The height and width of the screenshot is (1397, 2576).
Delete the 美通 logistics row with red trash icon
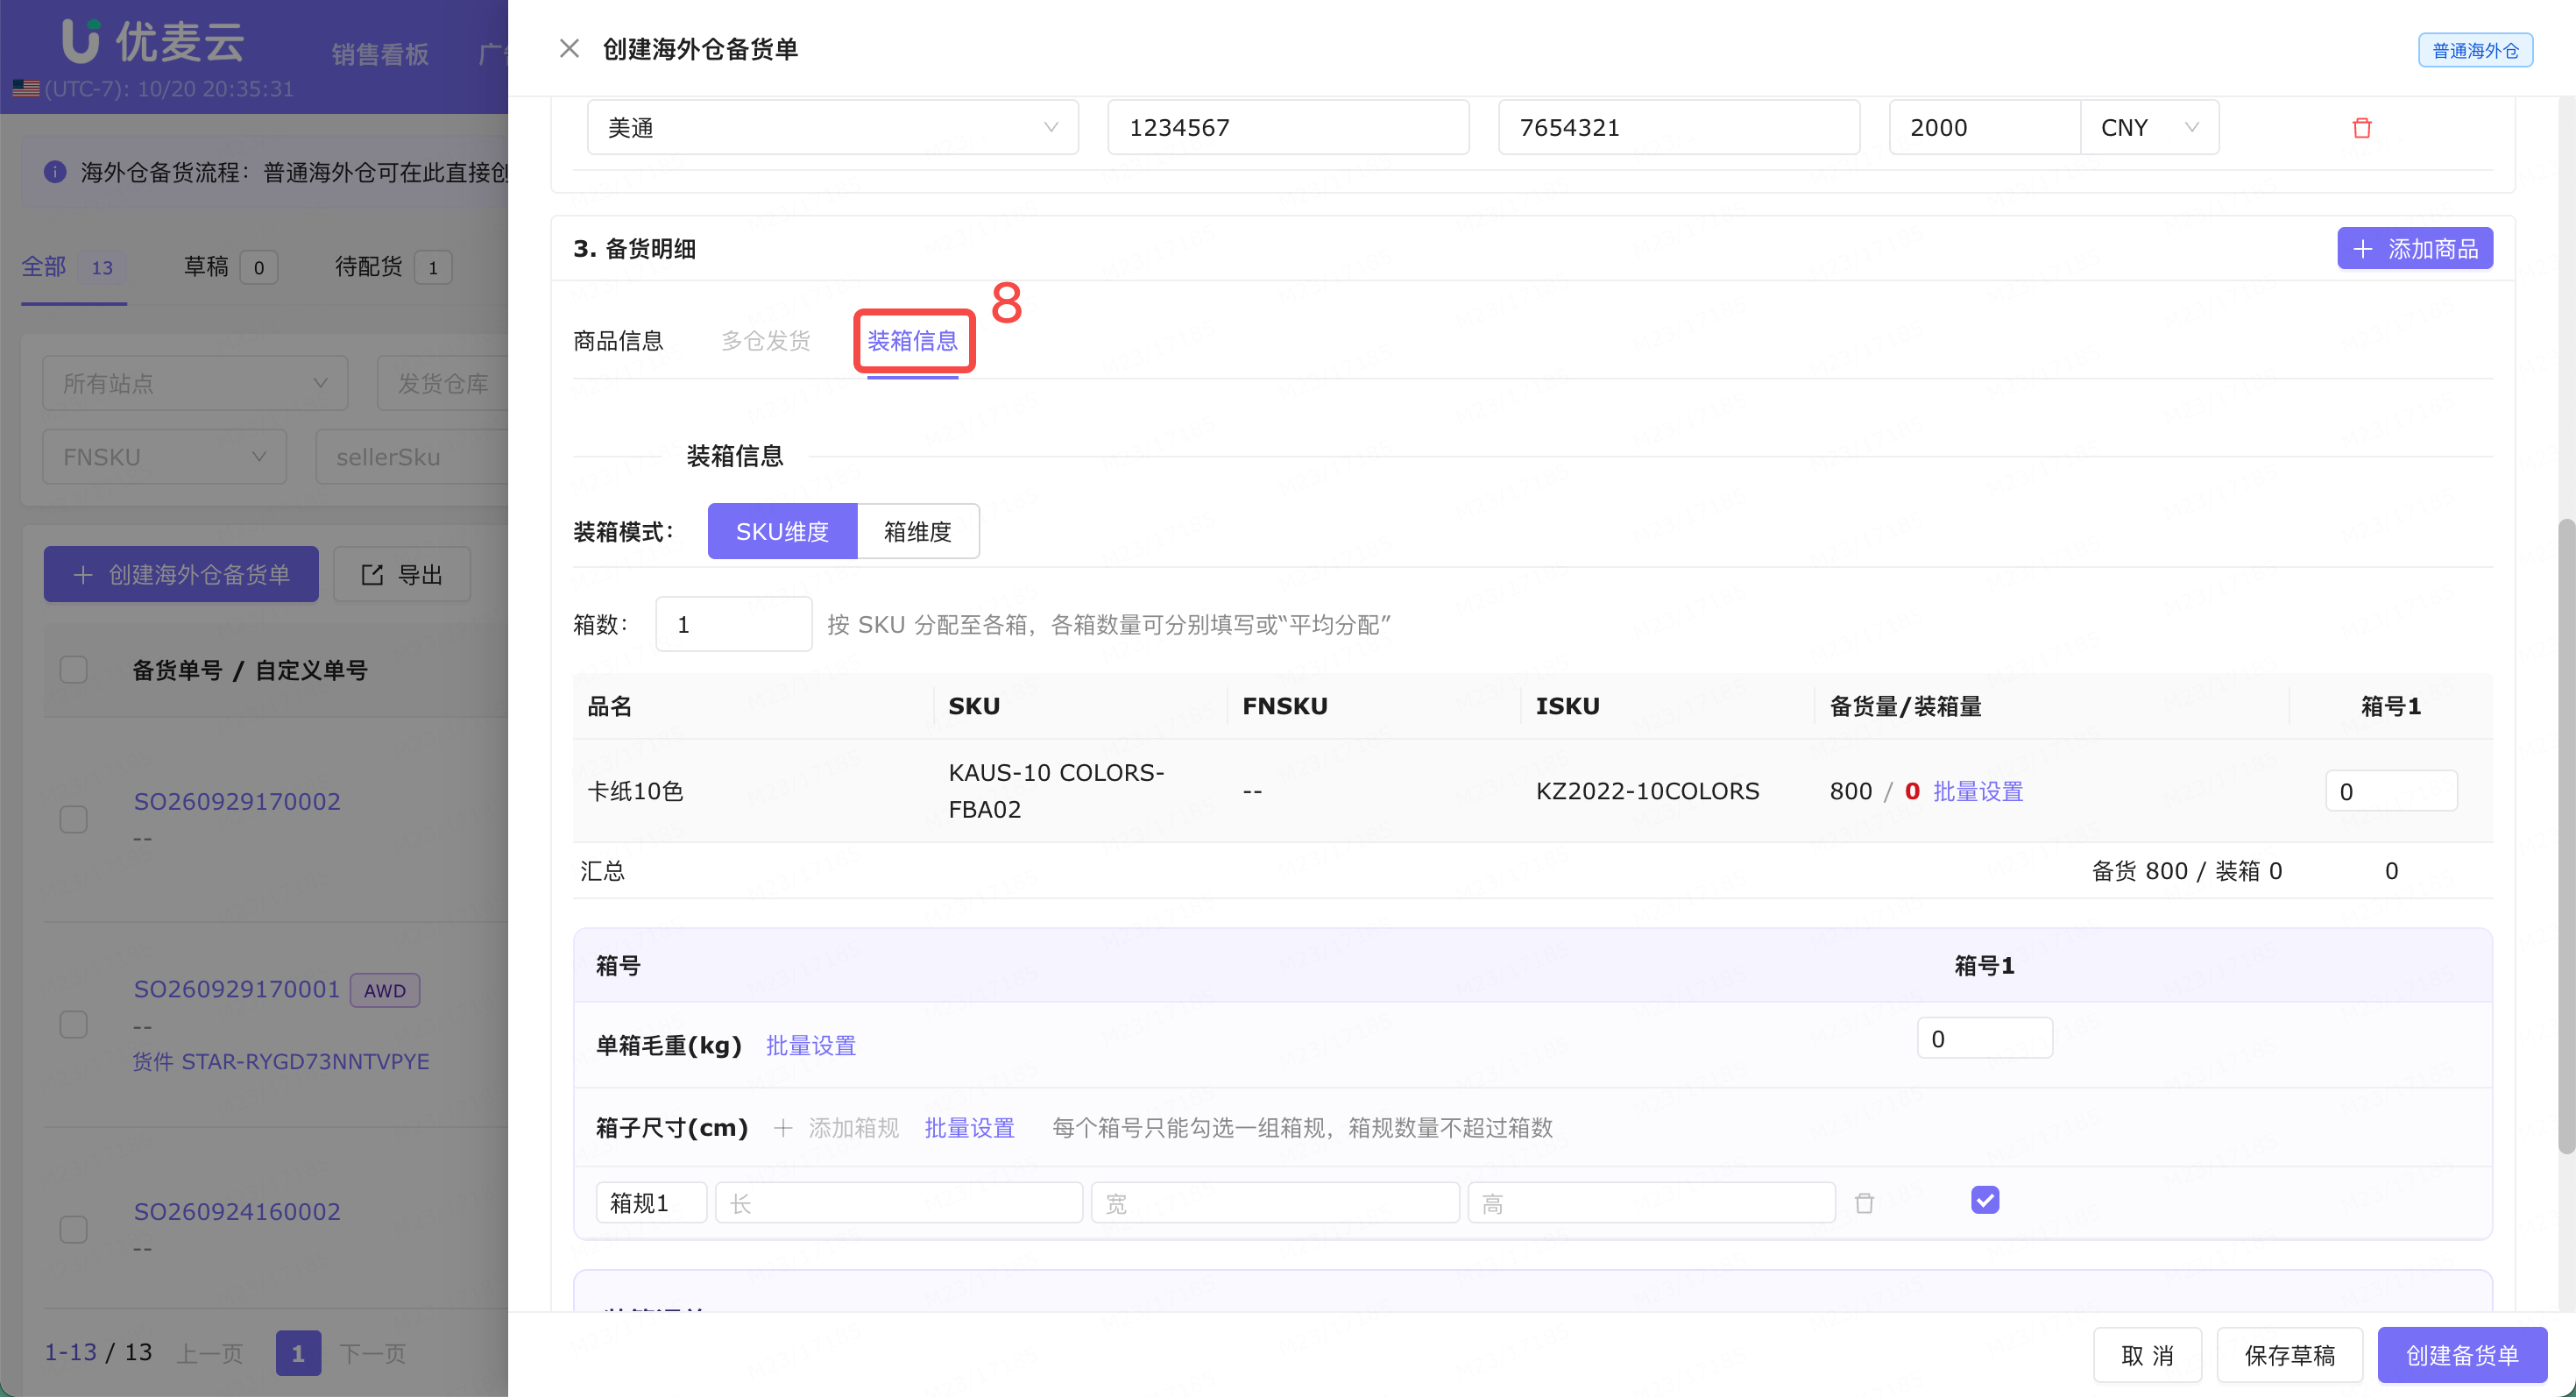tap(2362, 128)
